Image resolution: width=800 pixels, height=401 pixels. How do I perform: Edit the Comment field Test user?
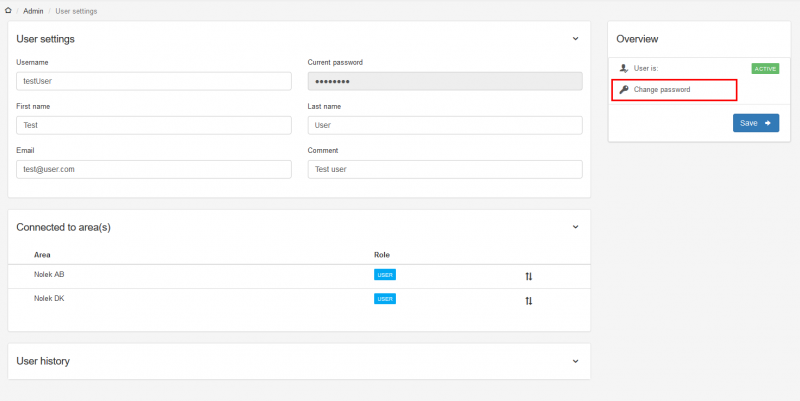tap(445, 169)
